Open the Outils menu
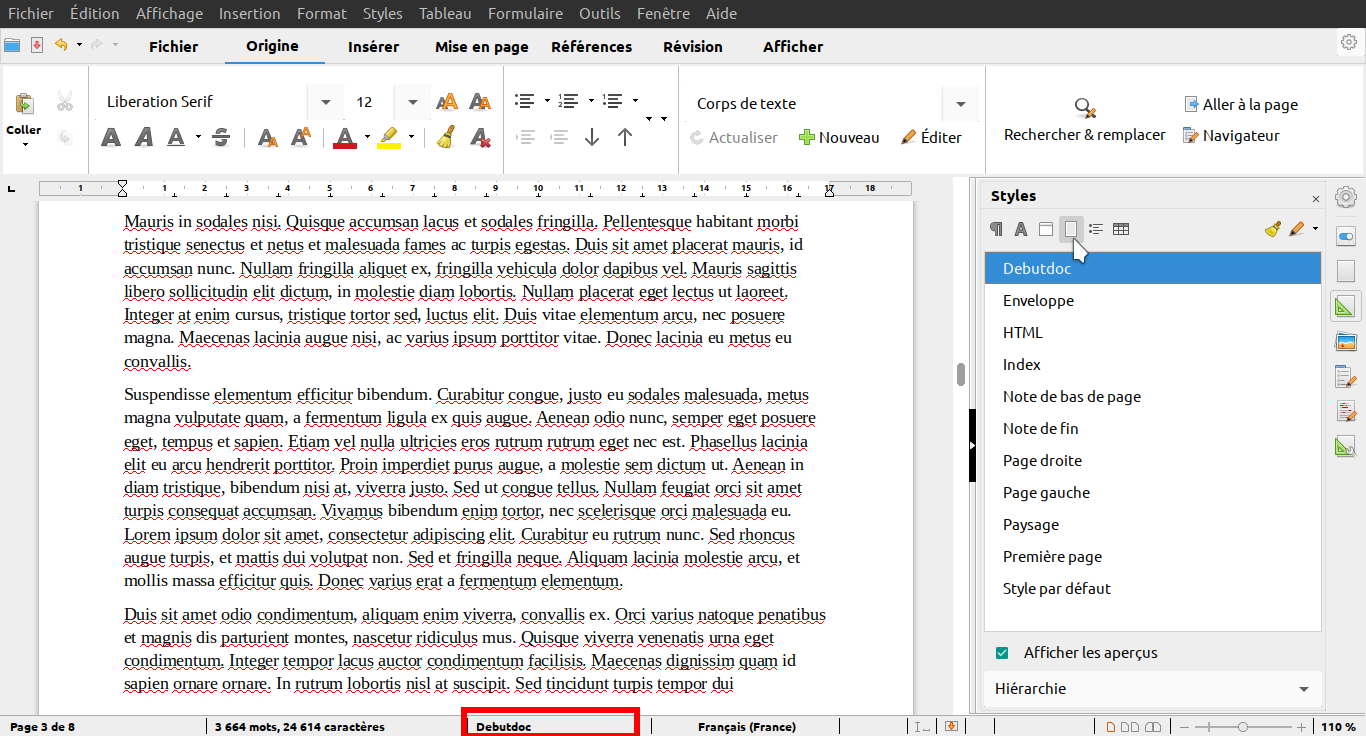This screenshot has width=1366, height=736. (x=599, y=13)
